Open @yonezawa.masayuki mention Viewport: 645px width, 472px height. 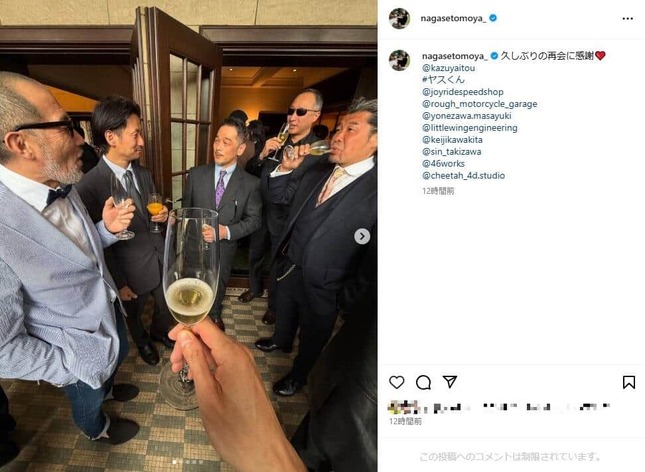click(465, 116)
